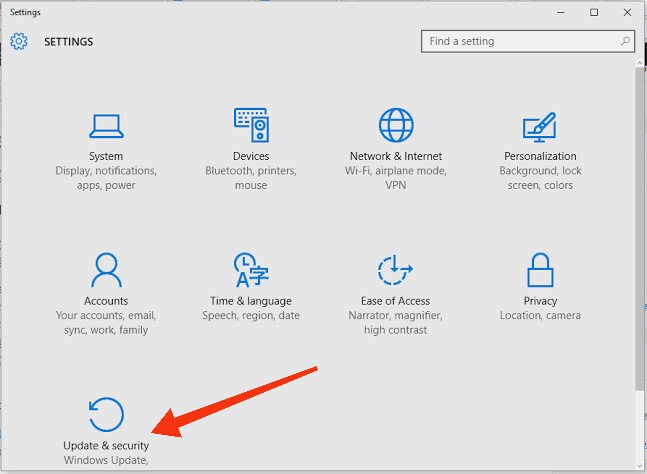The image size is (647, 474).
Task: Click 'Windows Update,' description text
Action: pyautogui.click(x=106, y=460)
